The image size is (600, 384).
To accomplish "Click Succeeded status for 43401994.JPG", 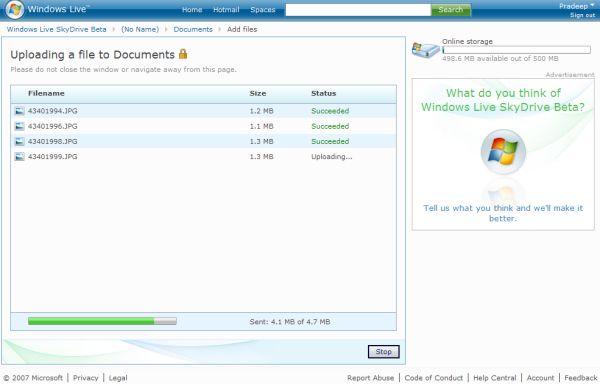I will 330,111.
